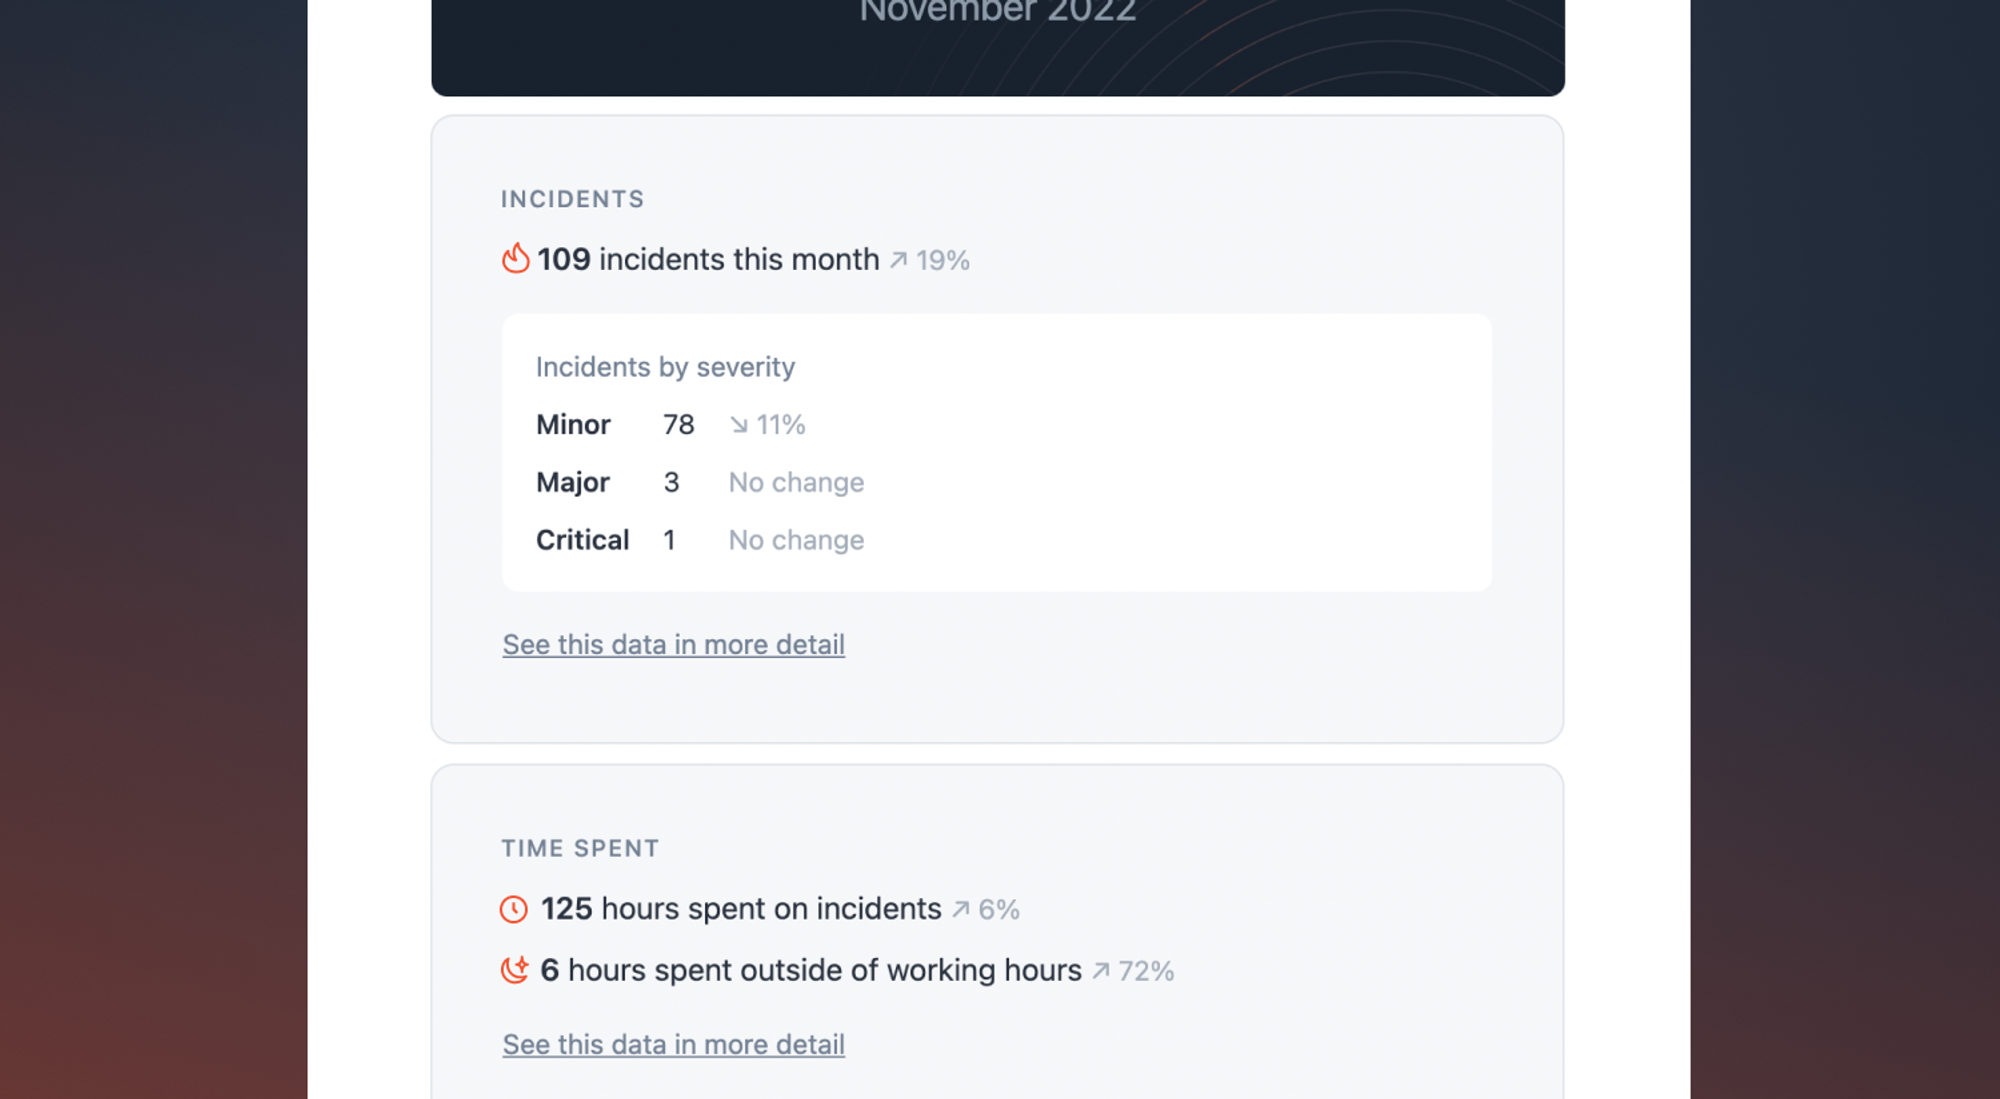Click the INCIDENTS section heading
The height and width of the screenshot is (1099, 2000).
pos(572,199)
